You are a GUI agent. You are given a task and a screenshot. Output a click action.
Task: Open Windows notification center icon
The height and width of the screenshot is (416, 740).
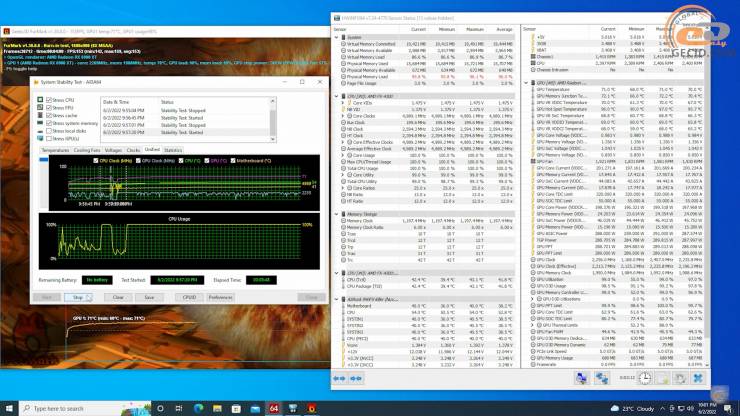tap(728, 408)
